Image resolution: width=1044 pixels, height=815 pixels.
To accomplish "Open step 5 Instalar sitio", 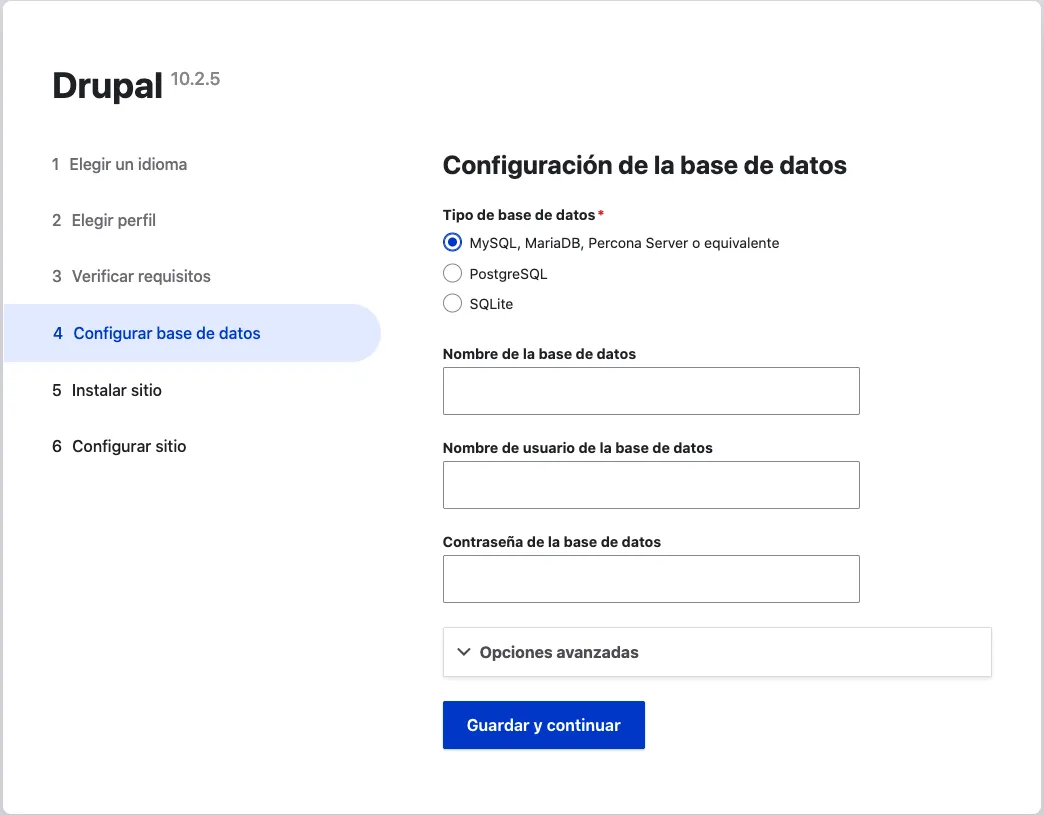I will pos(107,390).
